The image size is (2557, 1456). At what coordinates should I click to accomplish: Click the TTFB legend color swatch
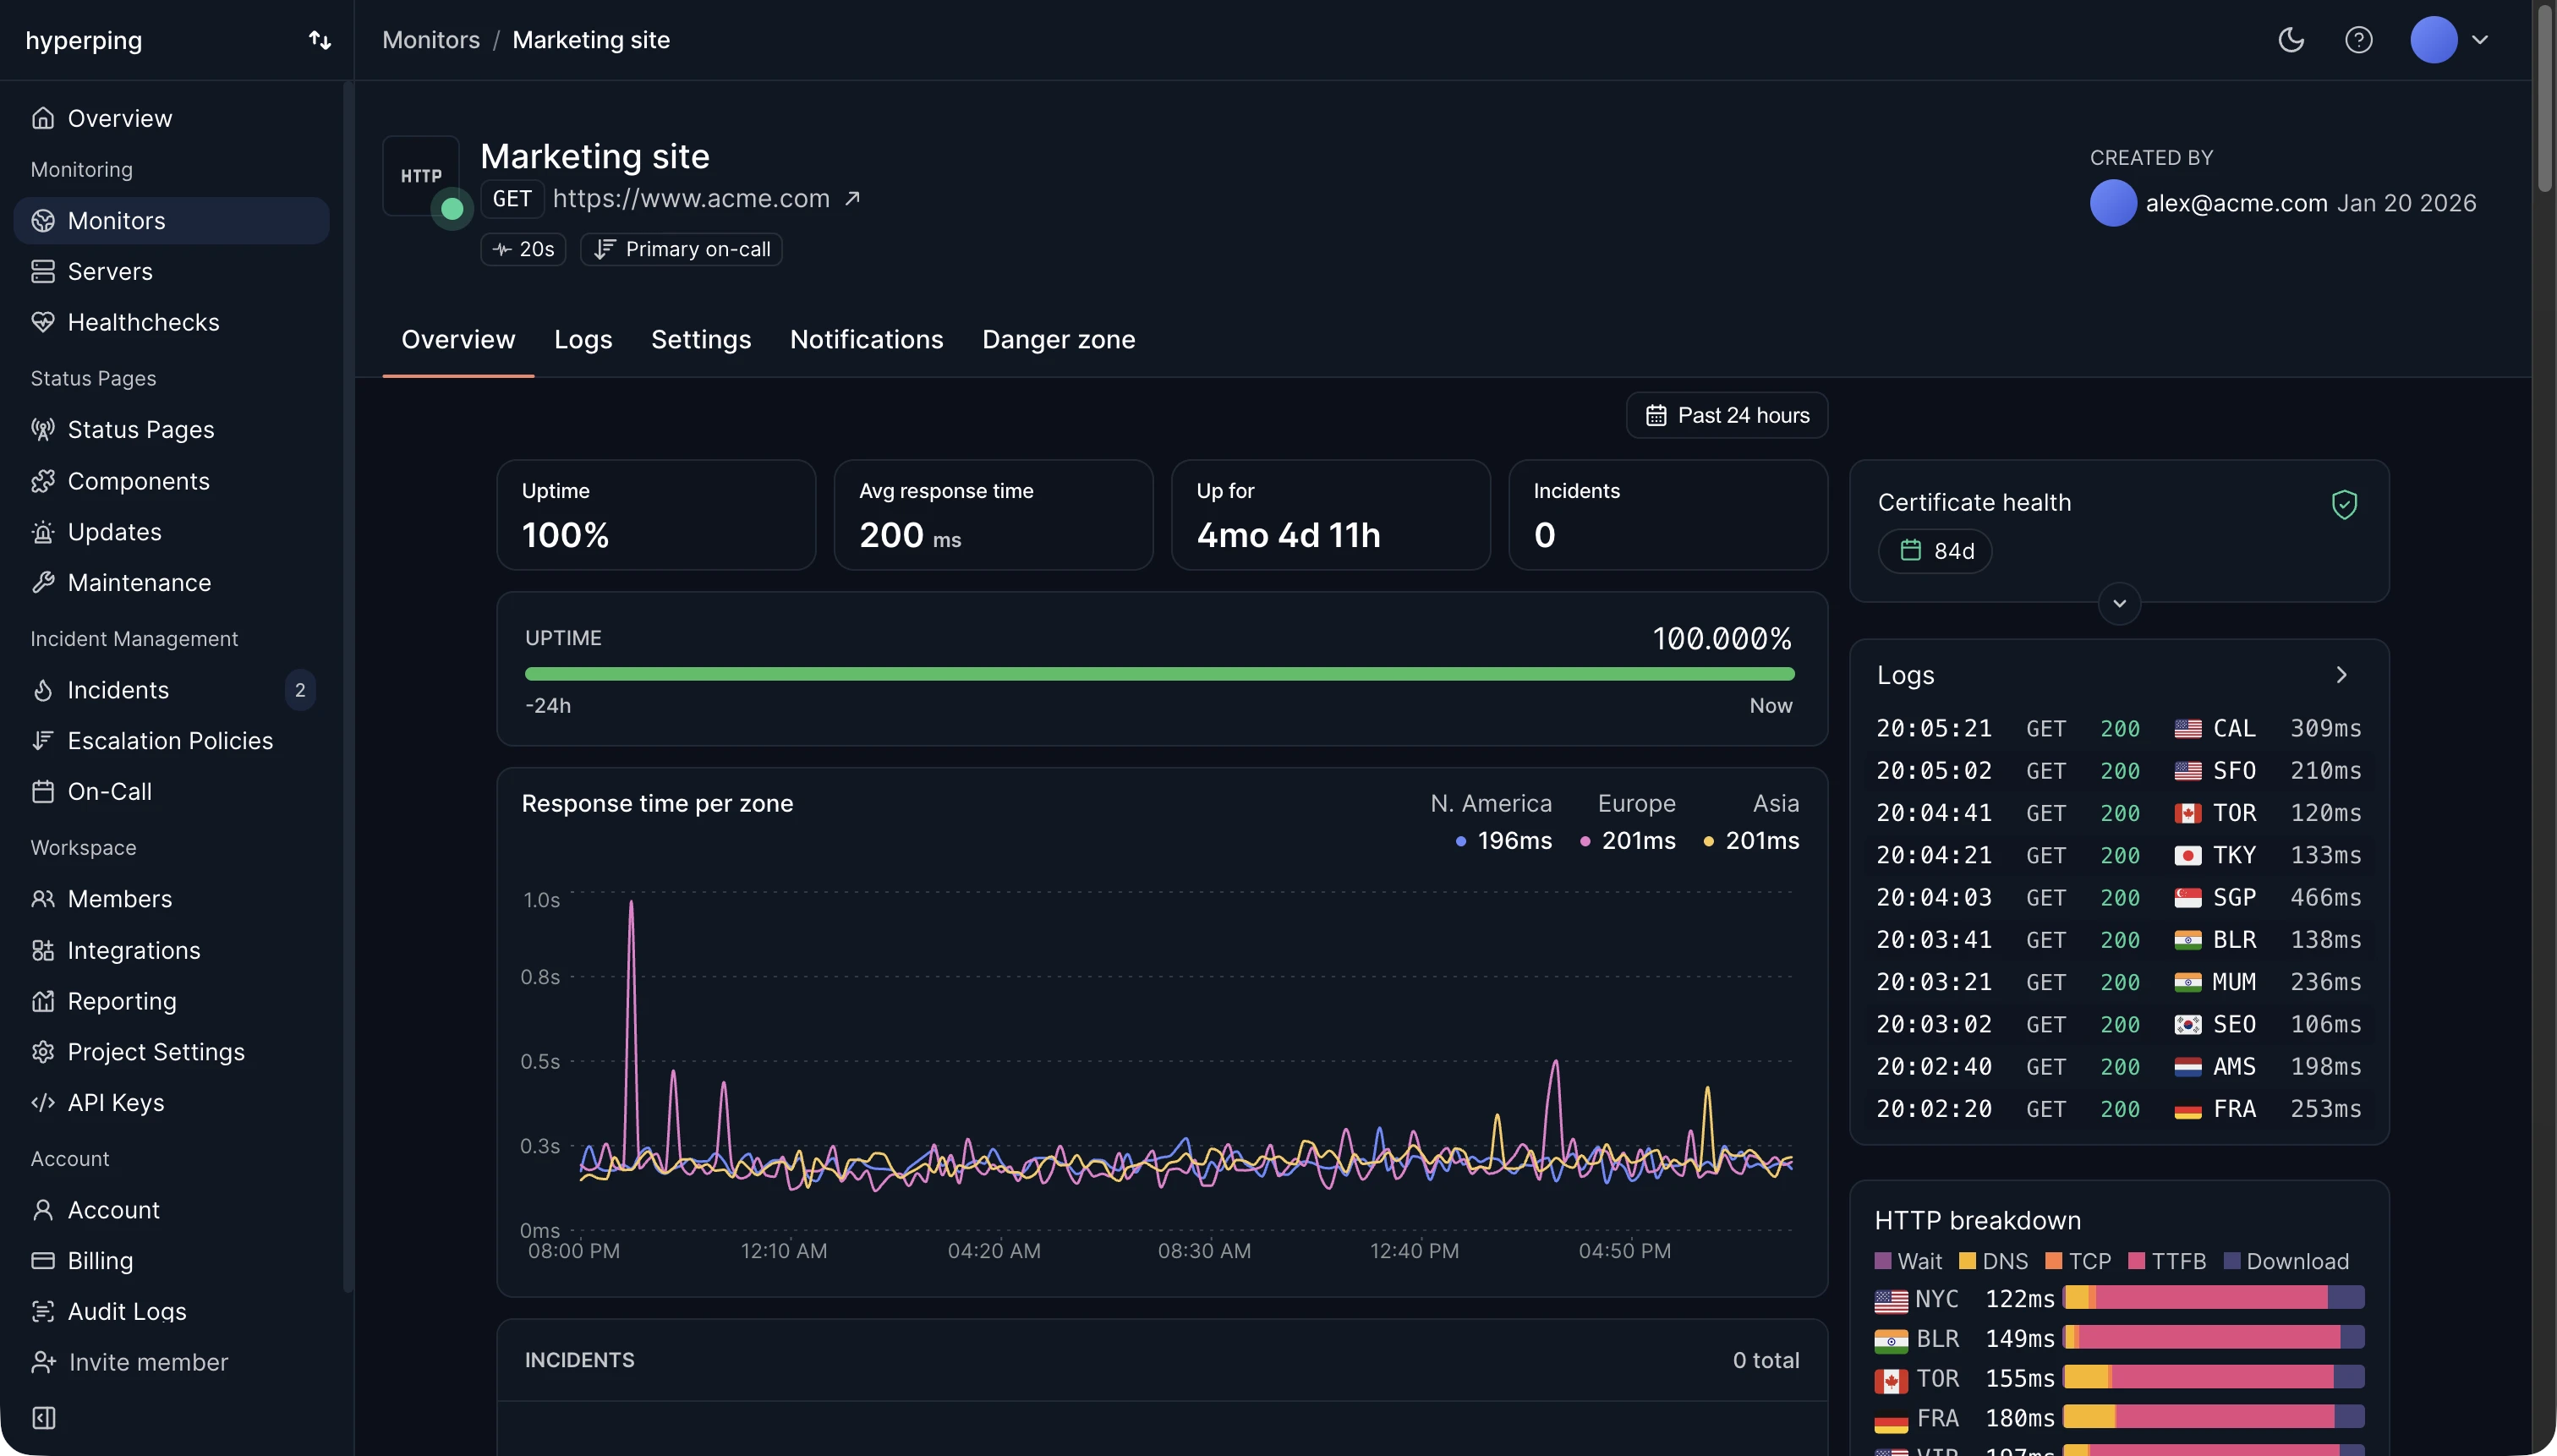click(x=2137, y=1261)
